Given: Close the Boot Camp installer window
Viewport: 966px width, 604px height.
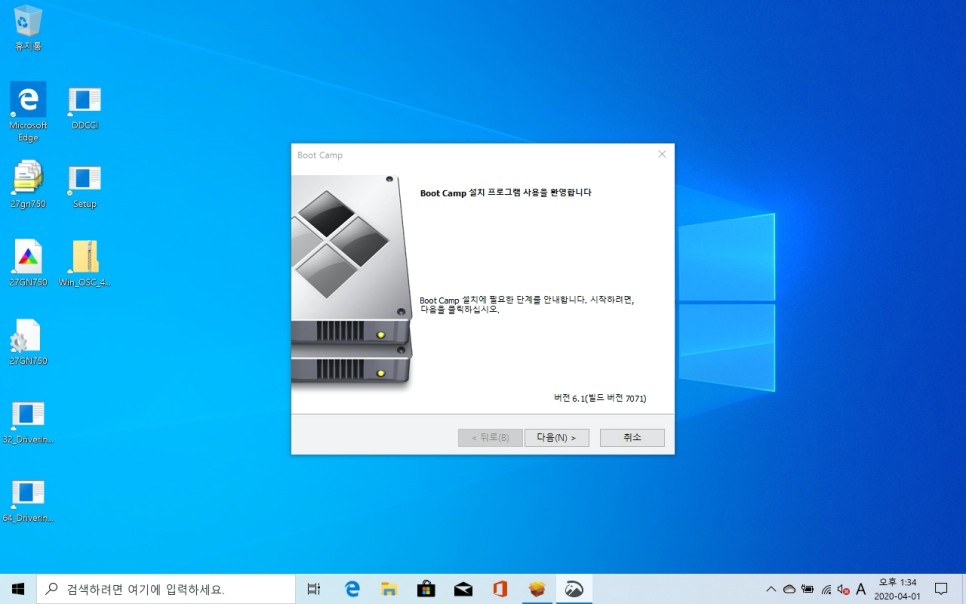Looking at the screenshot, I should (x=662, y=154).
